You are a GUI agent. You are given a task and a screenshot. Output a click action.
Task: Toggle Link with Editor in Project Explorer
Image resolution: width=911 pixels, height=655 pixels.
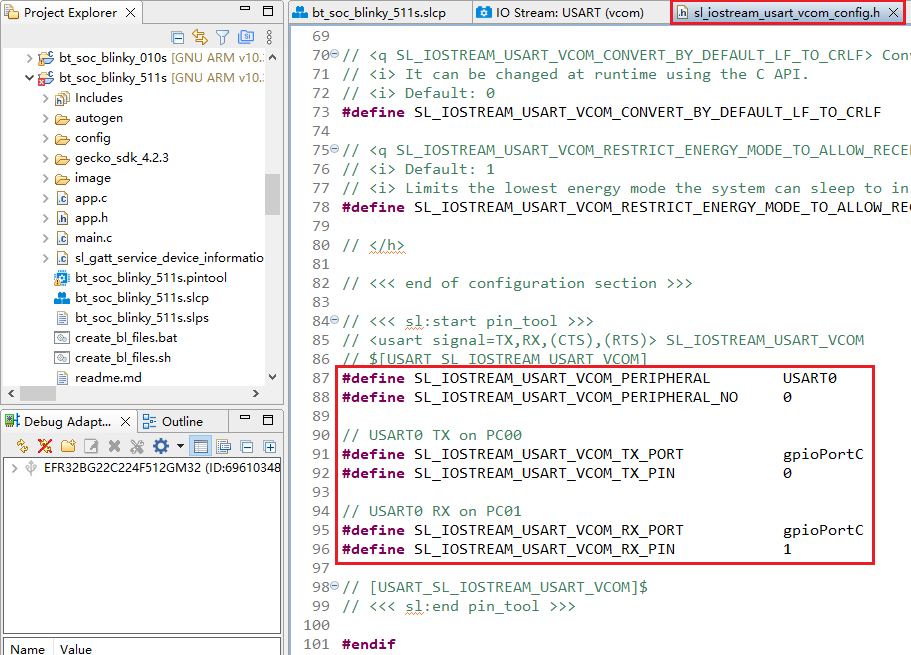(199, 36)
